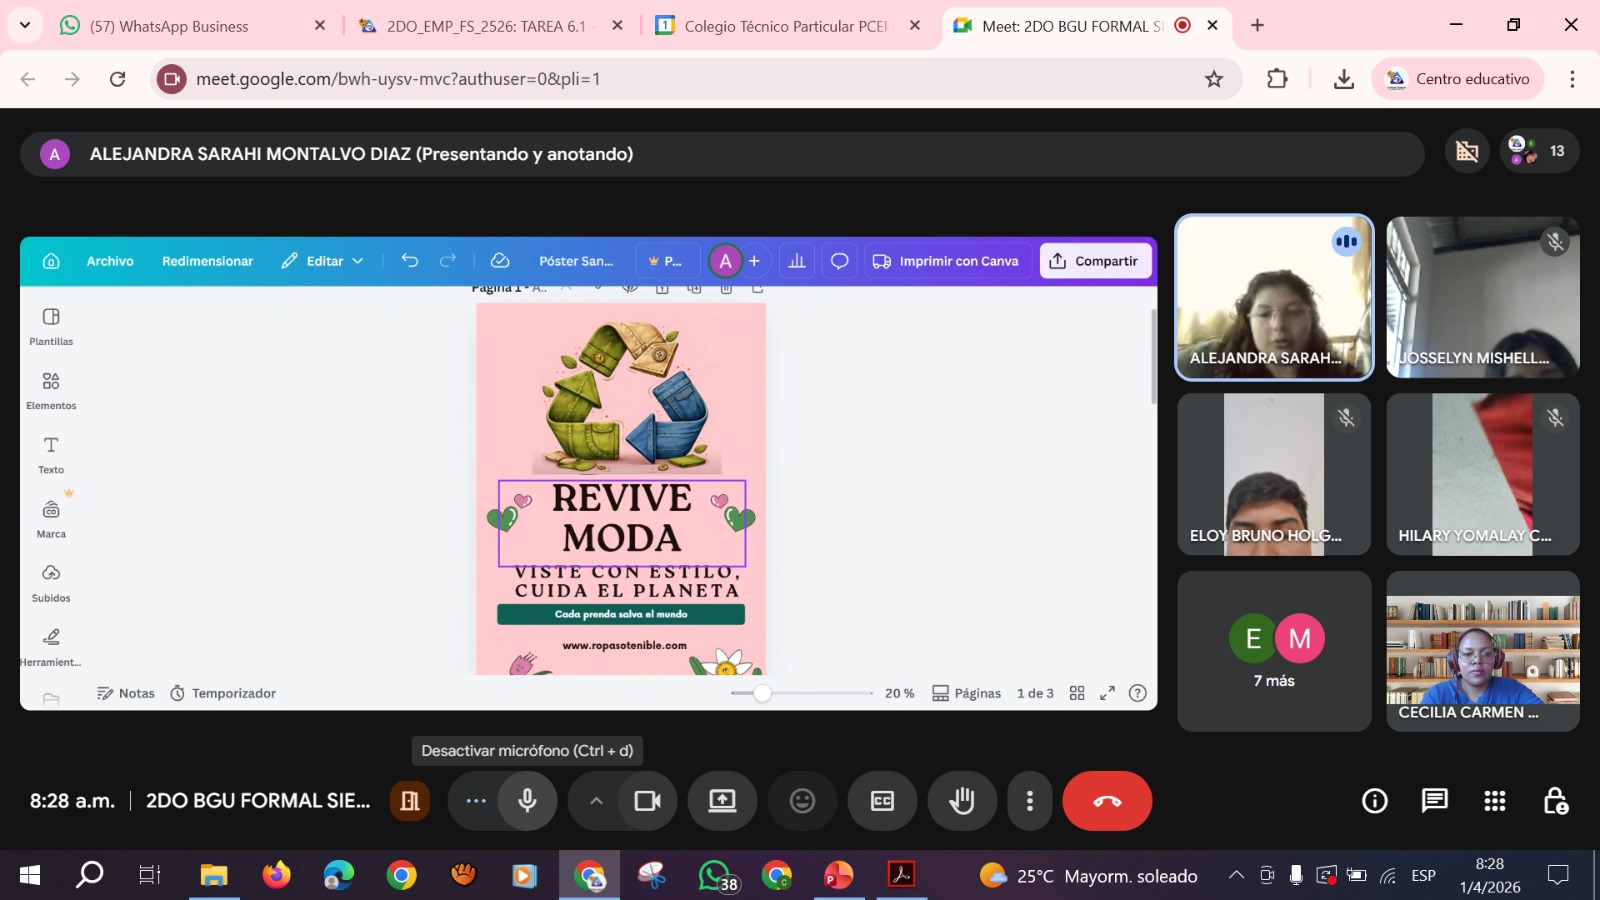Open more options three-dot menu

coord(1030,801)
